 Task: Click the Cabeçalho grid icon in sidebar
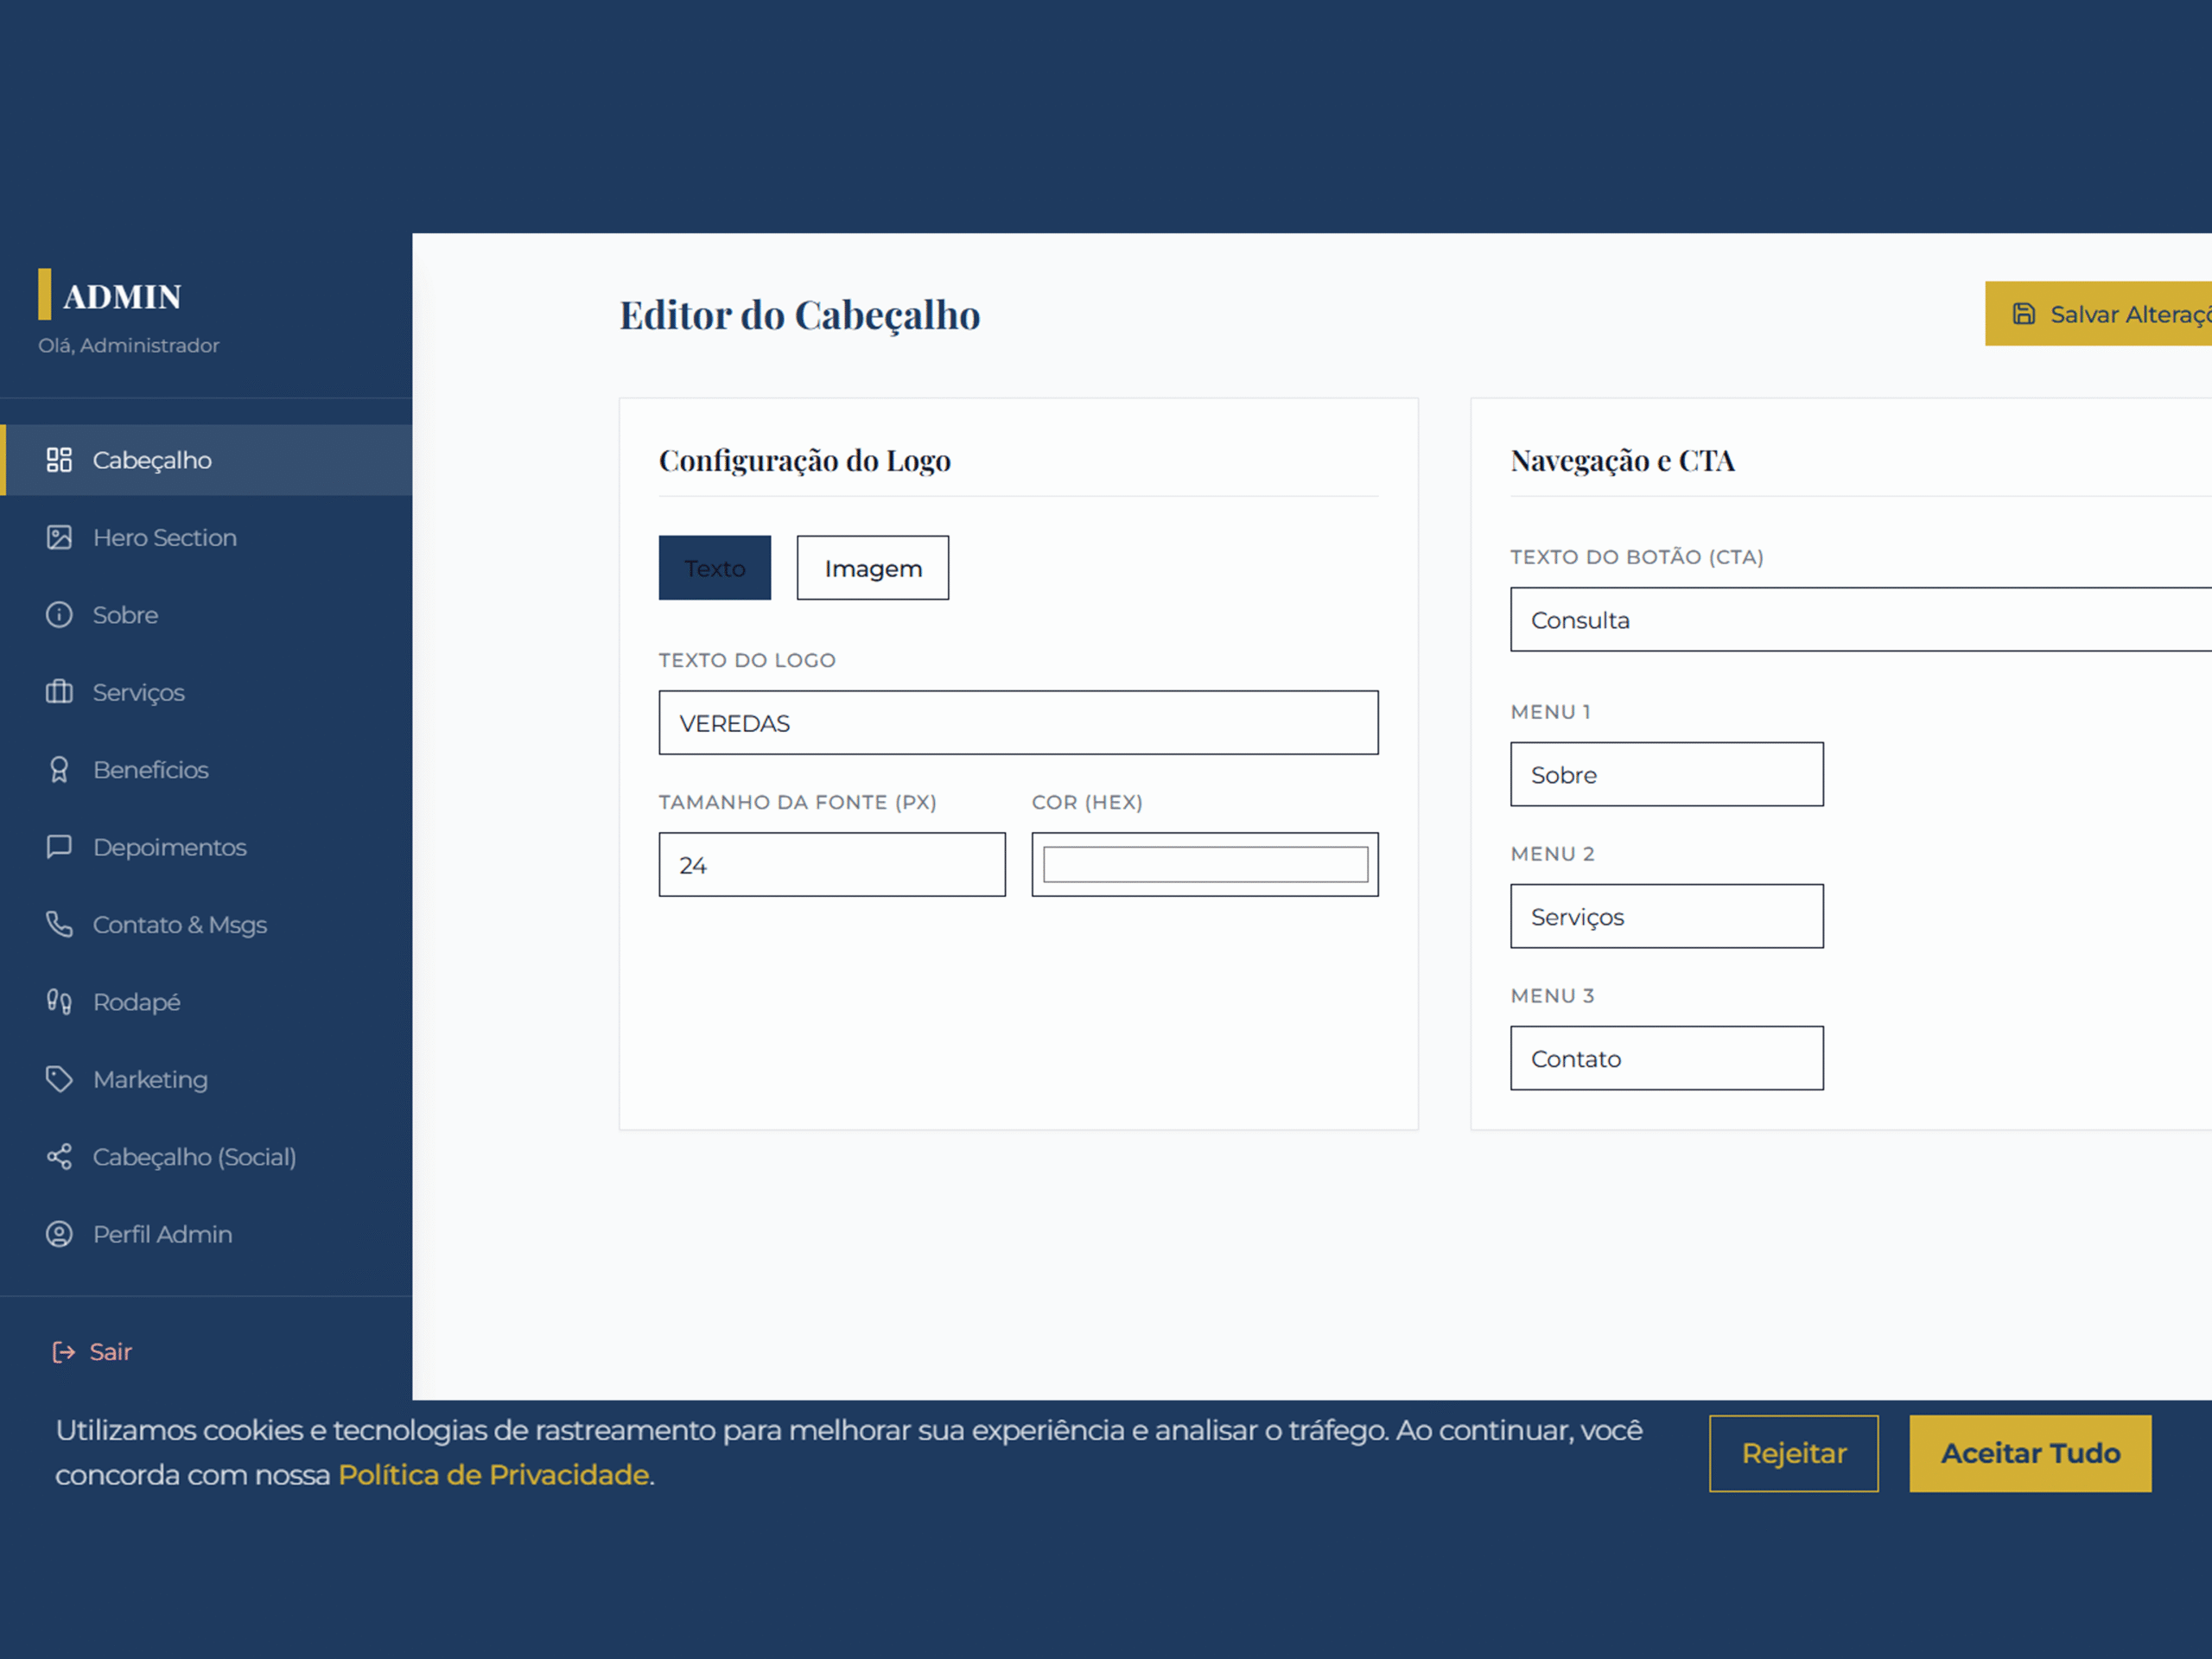[59, 460]
